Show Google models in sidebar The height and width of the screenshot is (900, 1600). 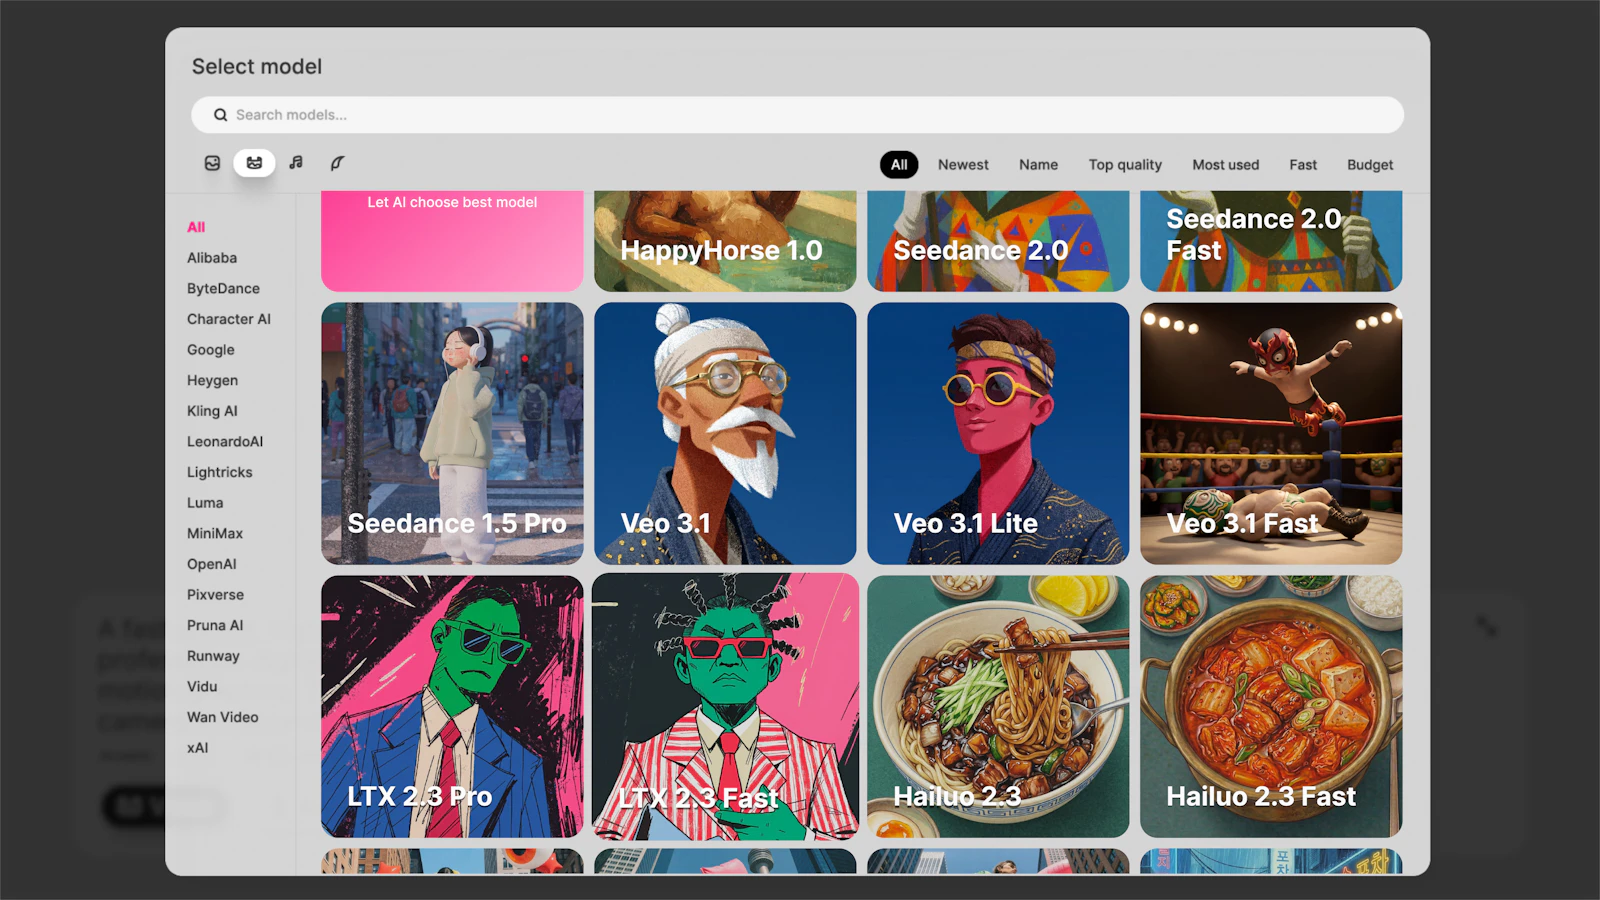tap(211, 350)
